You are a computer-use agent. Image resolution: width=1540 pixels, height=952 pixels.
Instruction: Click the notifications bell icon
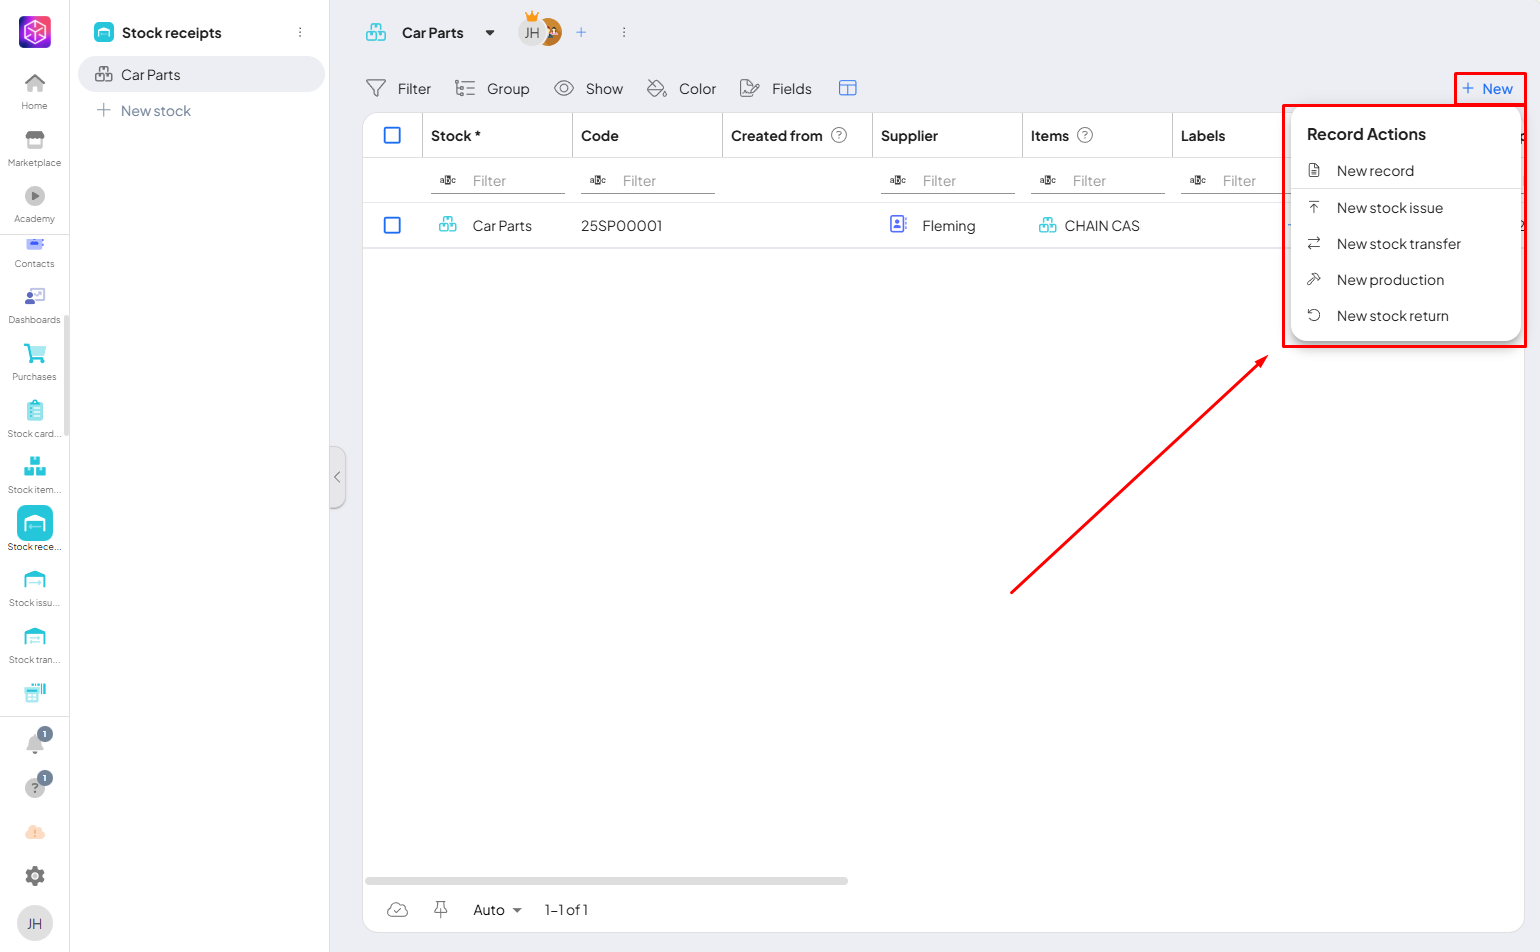pyautogui.click(x=35, y=743)
